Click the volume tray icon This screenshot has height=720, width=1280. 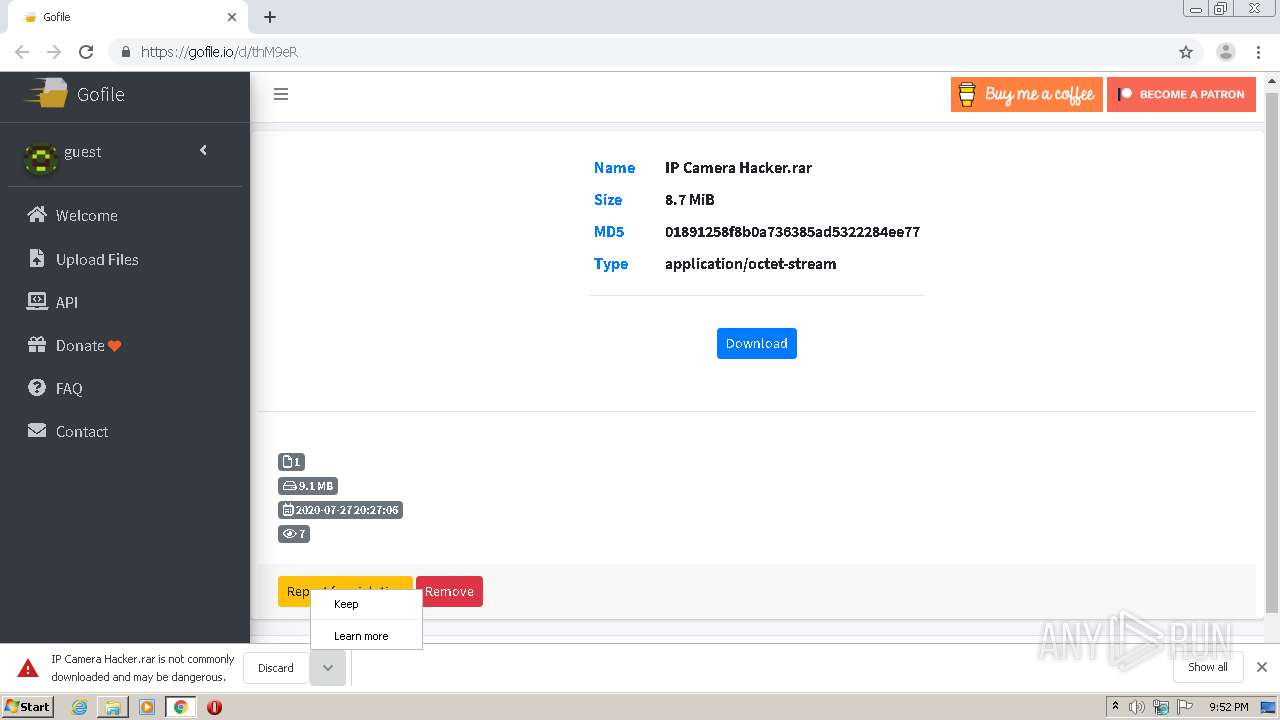point(1137,707)
